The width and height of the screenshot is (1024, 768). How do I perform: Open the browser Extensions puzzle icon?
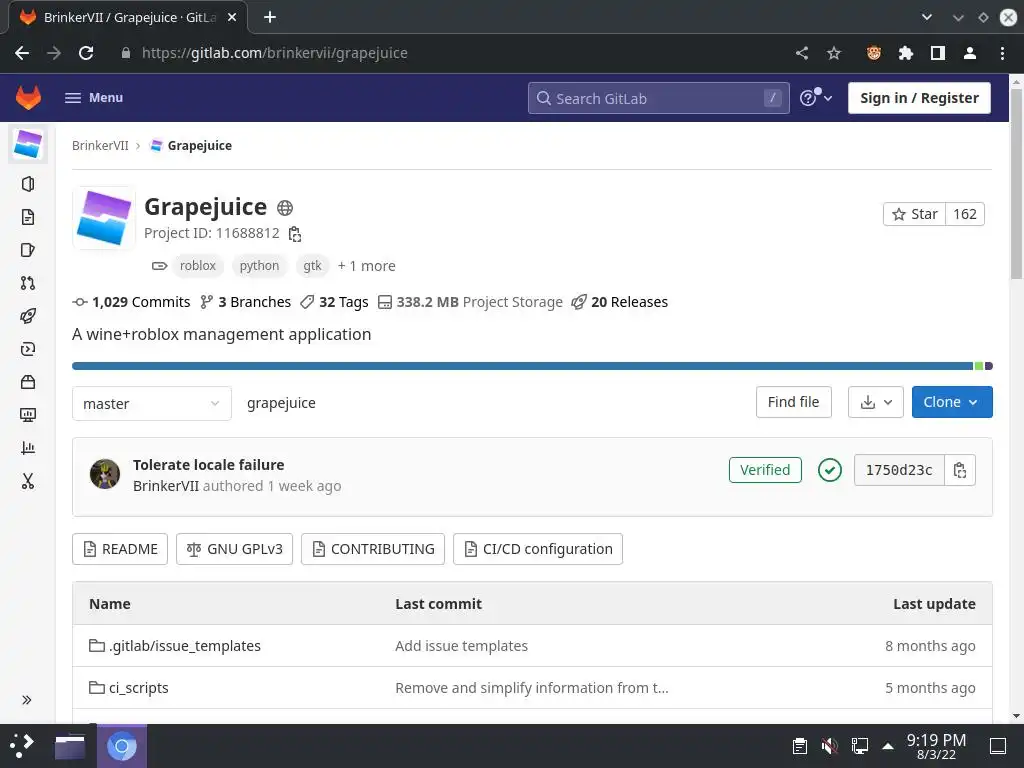click(906, 53)
